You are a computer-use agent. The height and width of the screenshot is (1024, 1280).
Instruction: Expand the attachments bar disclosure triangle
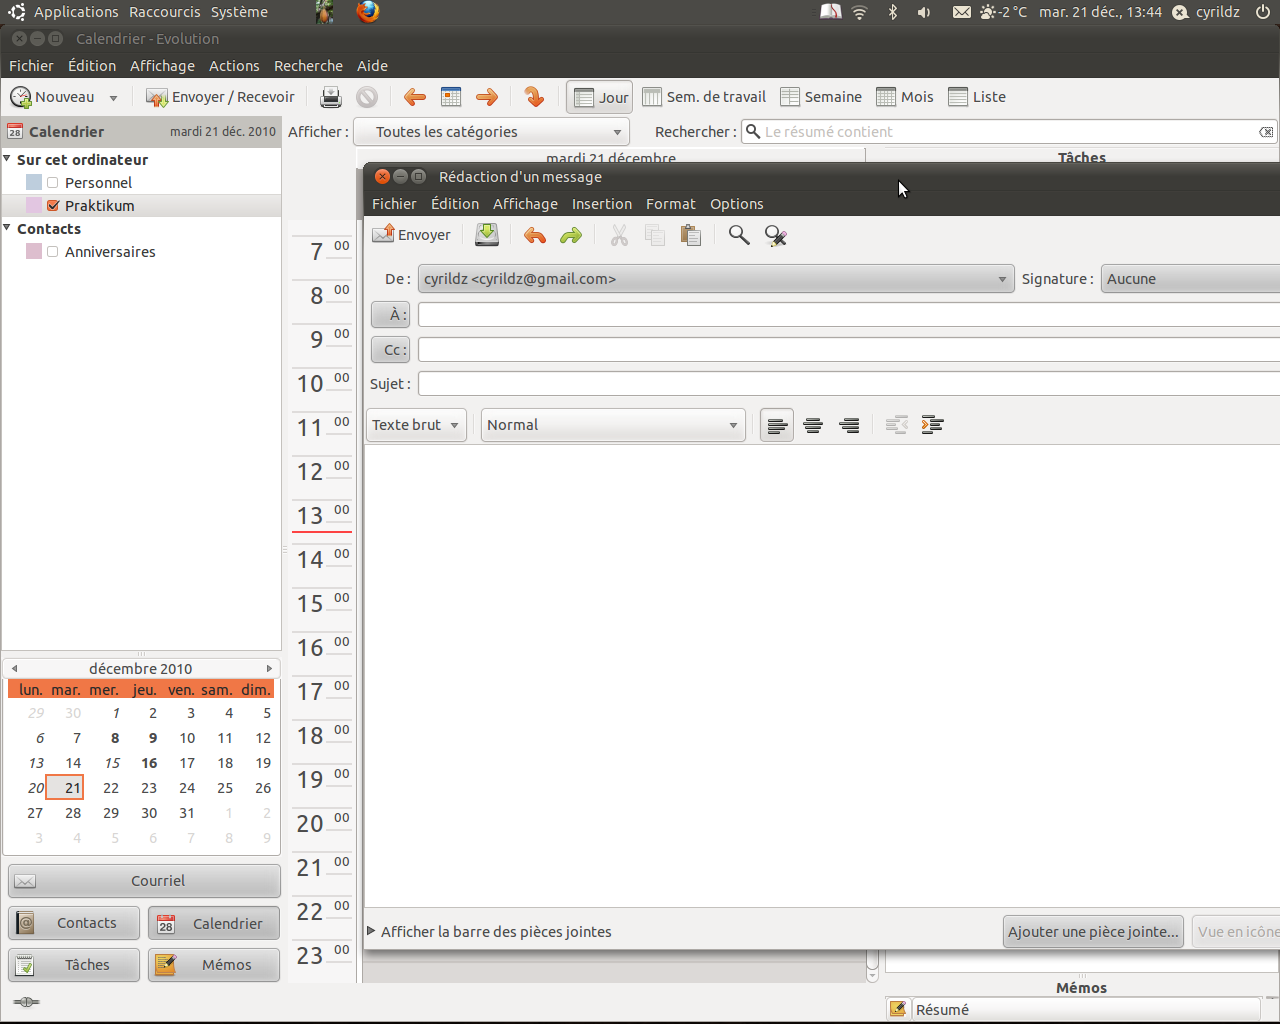pos(371,931)
